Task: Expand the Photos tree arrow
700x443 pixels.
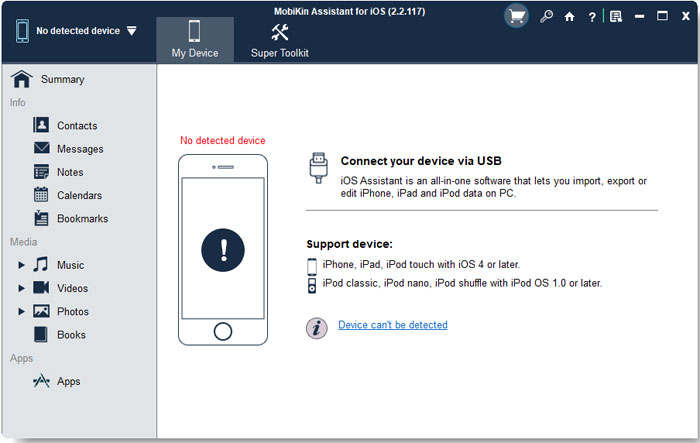Action: click(21, 311)
